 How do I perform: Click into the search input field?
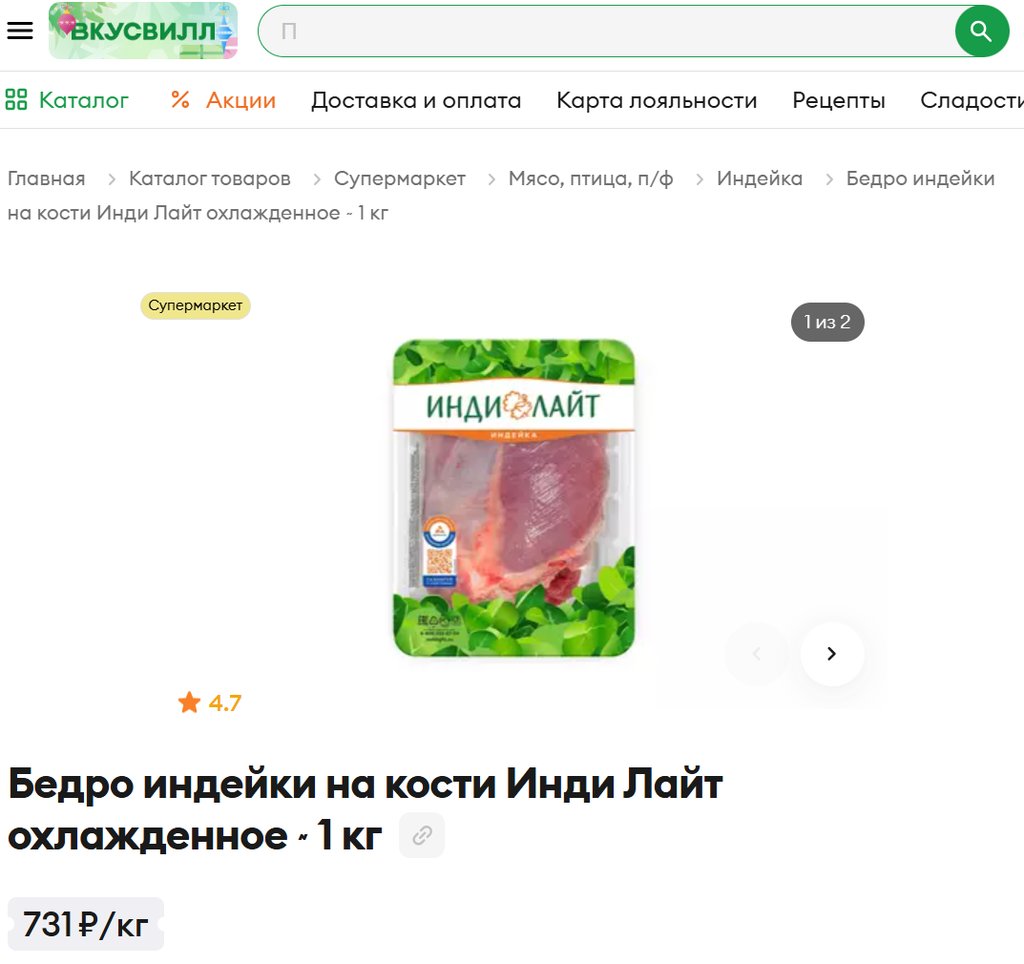[607, 31]
